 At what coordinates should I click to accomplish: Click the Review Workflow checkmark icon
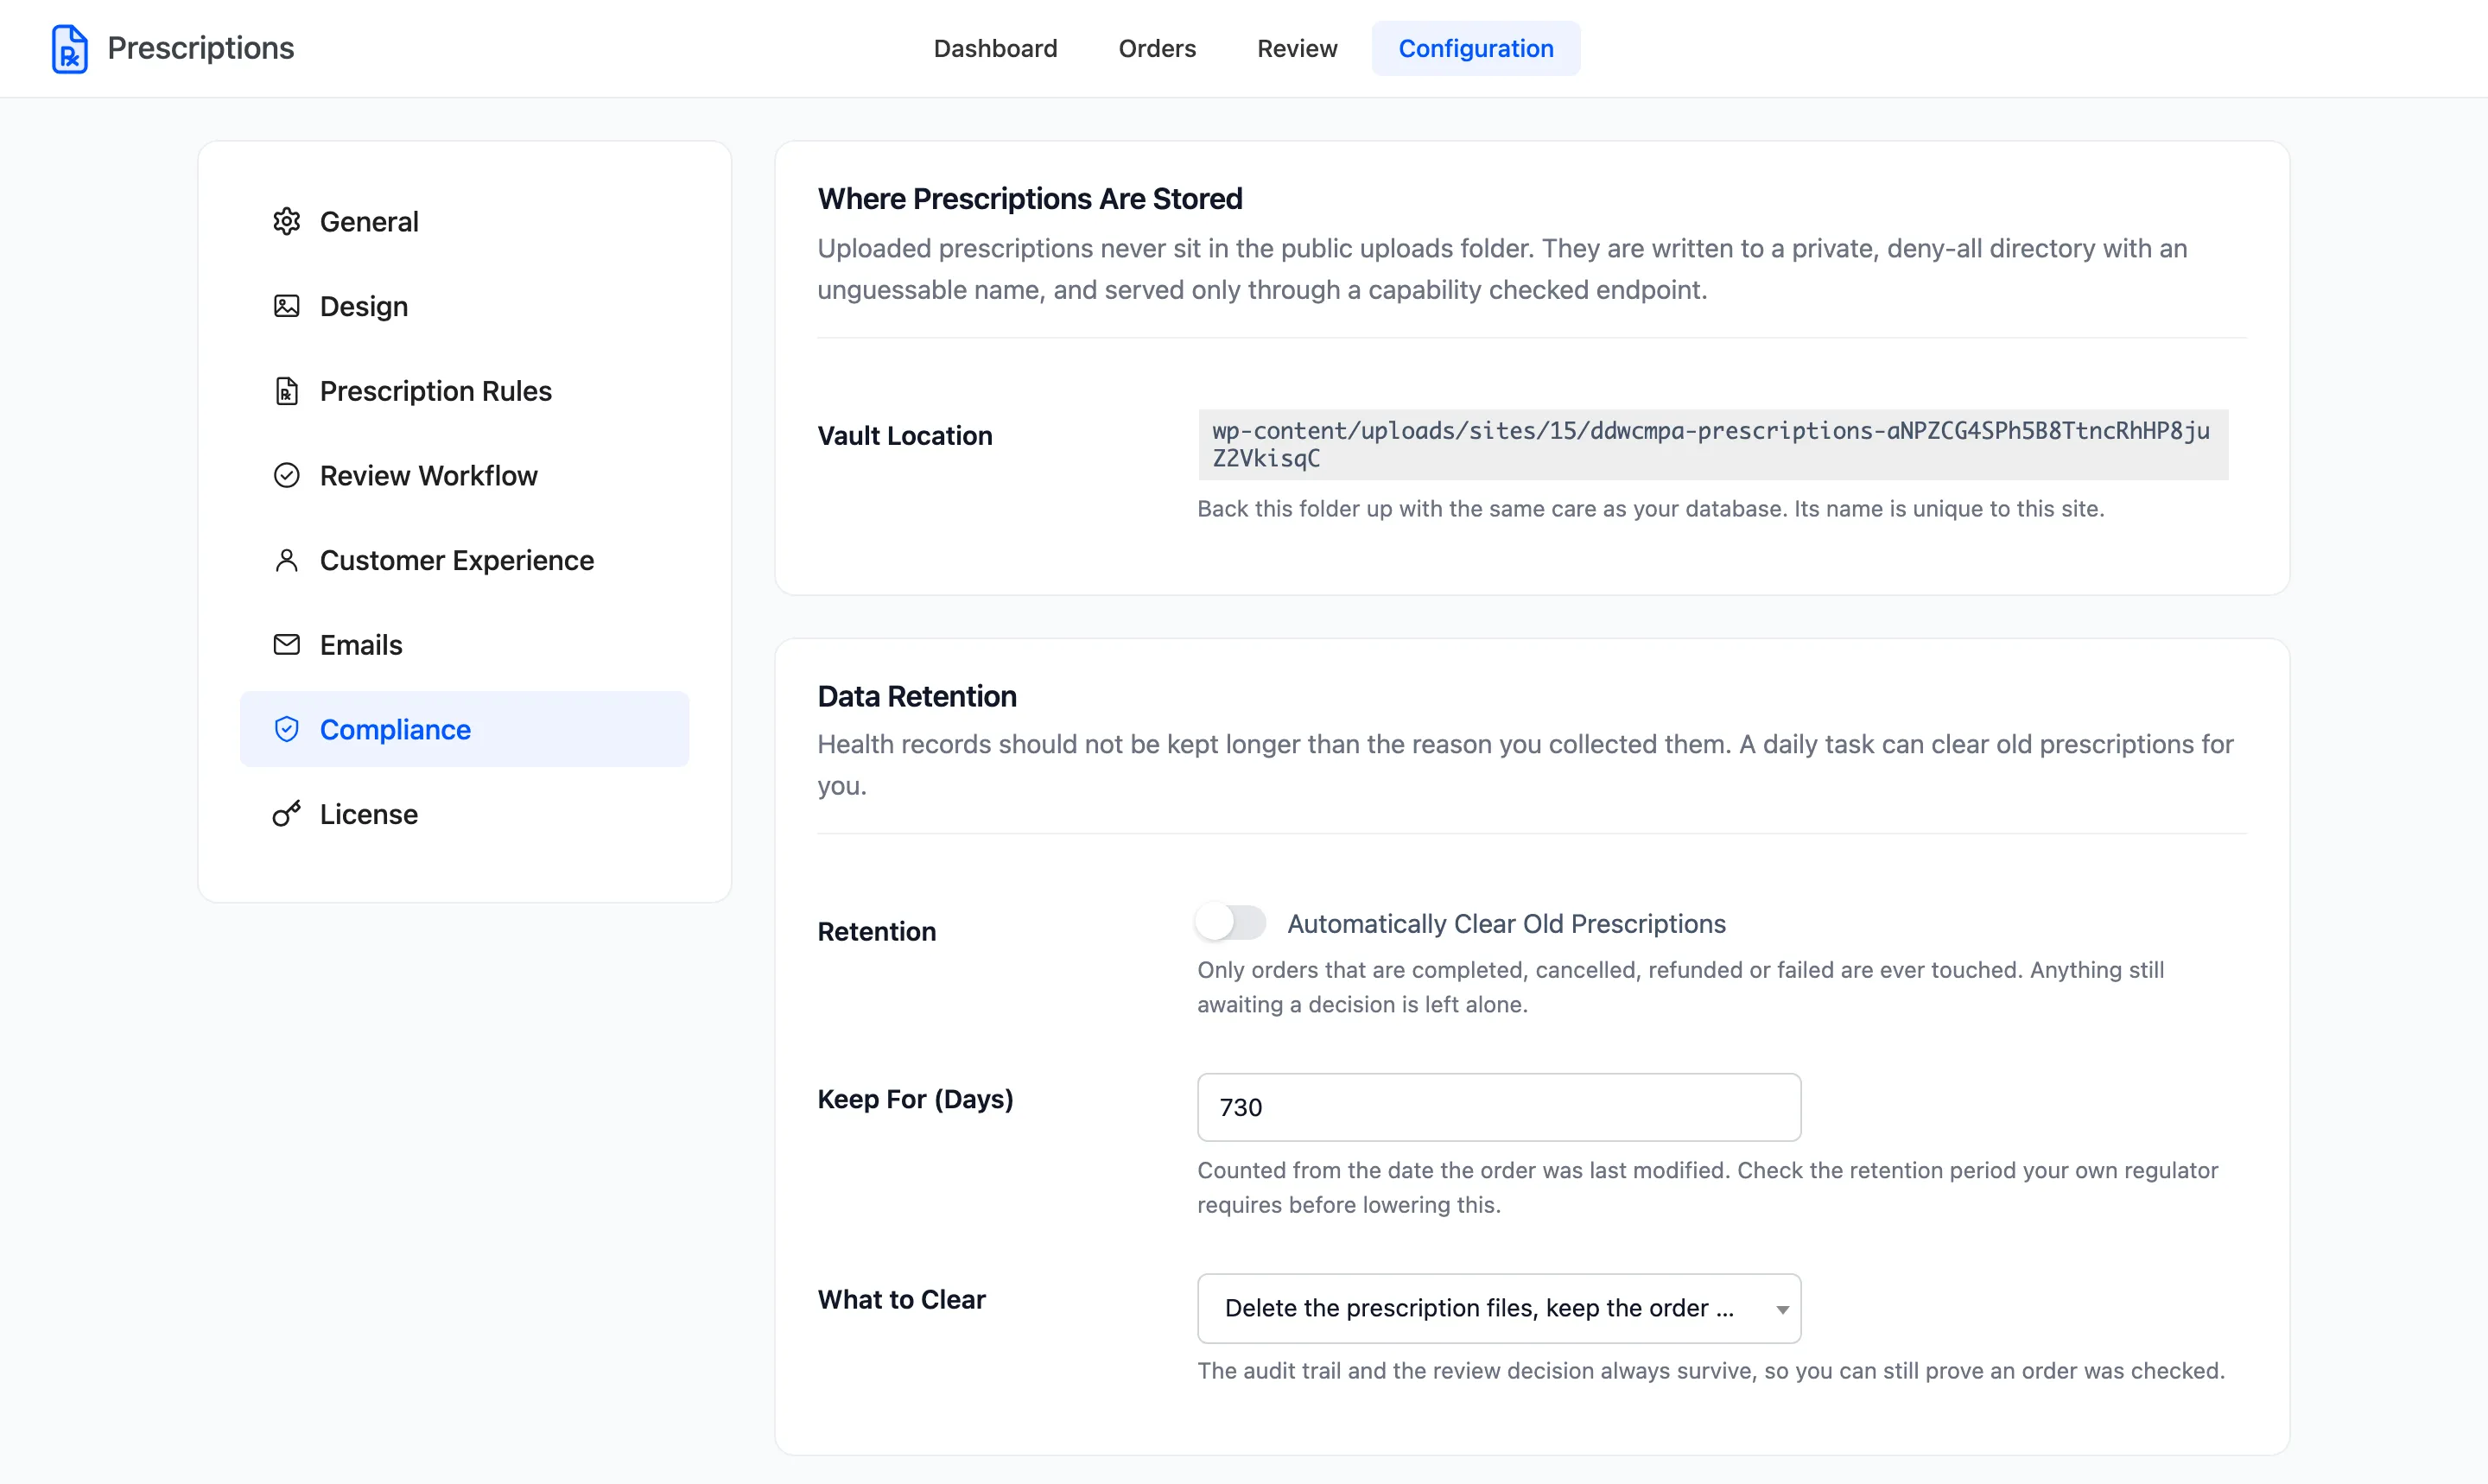tap(286, 475)
